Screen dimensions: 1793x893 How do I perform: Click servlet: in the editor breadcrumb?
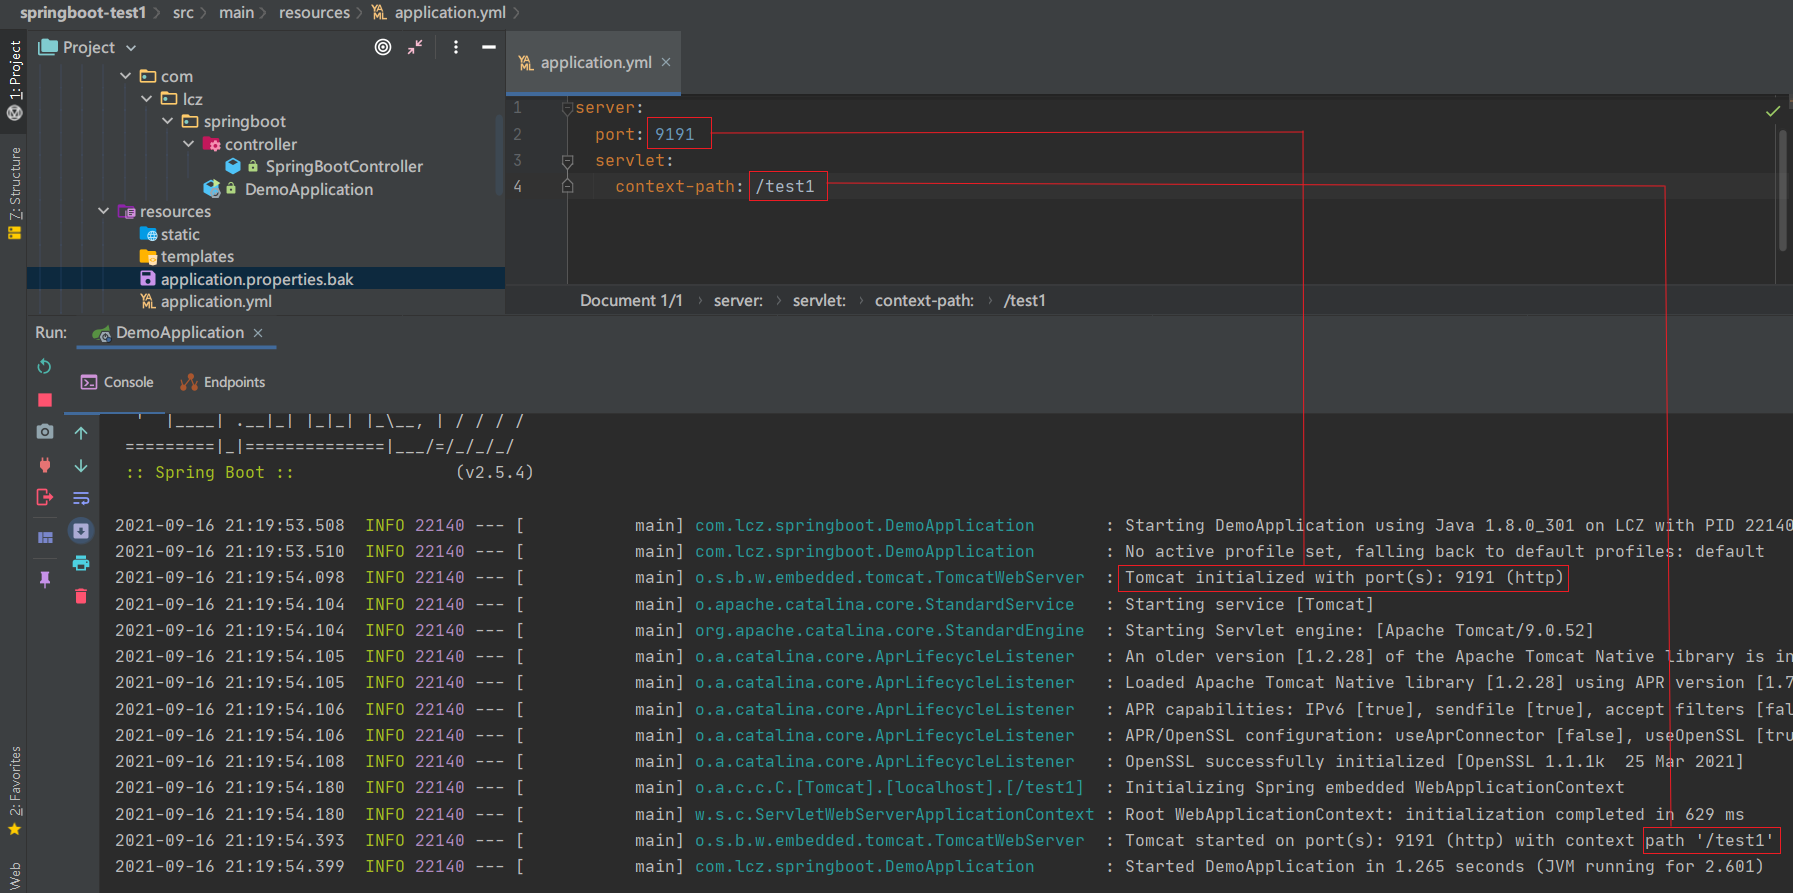(819, 301)
